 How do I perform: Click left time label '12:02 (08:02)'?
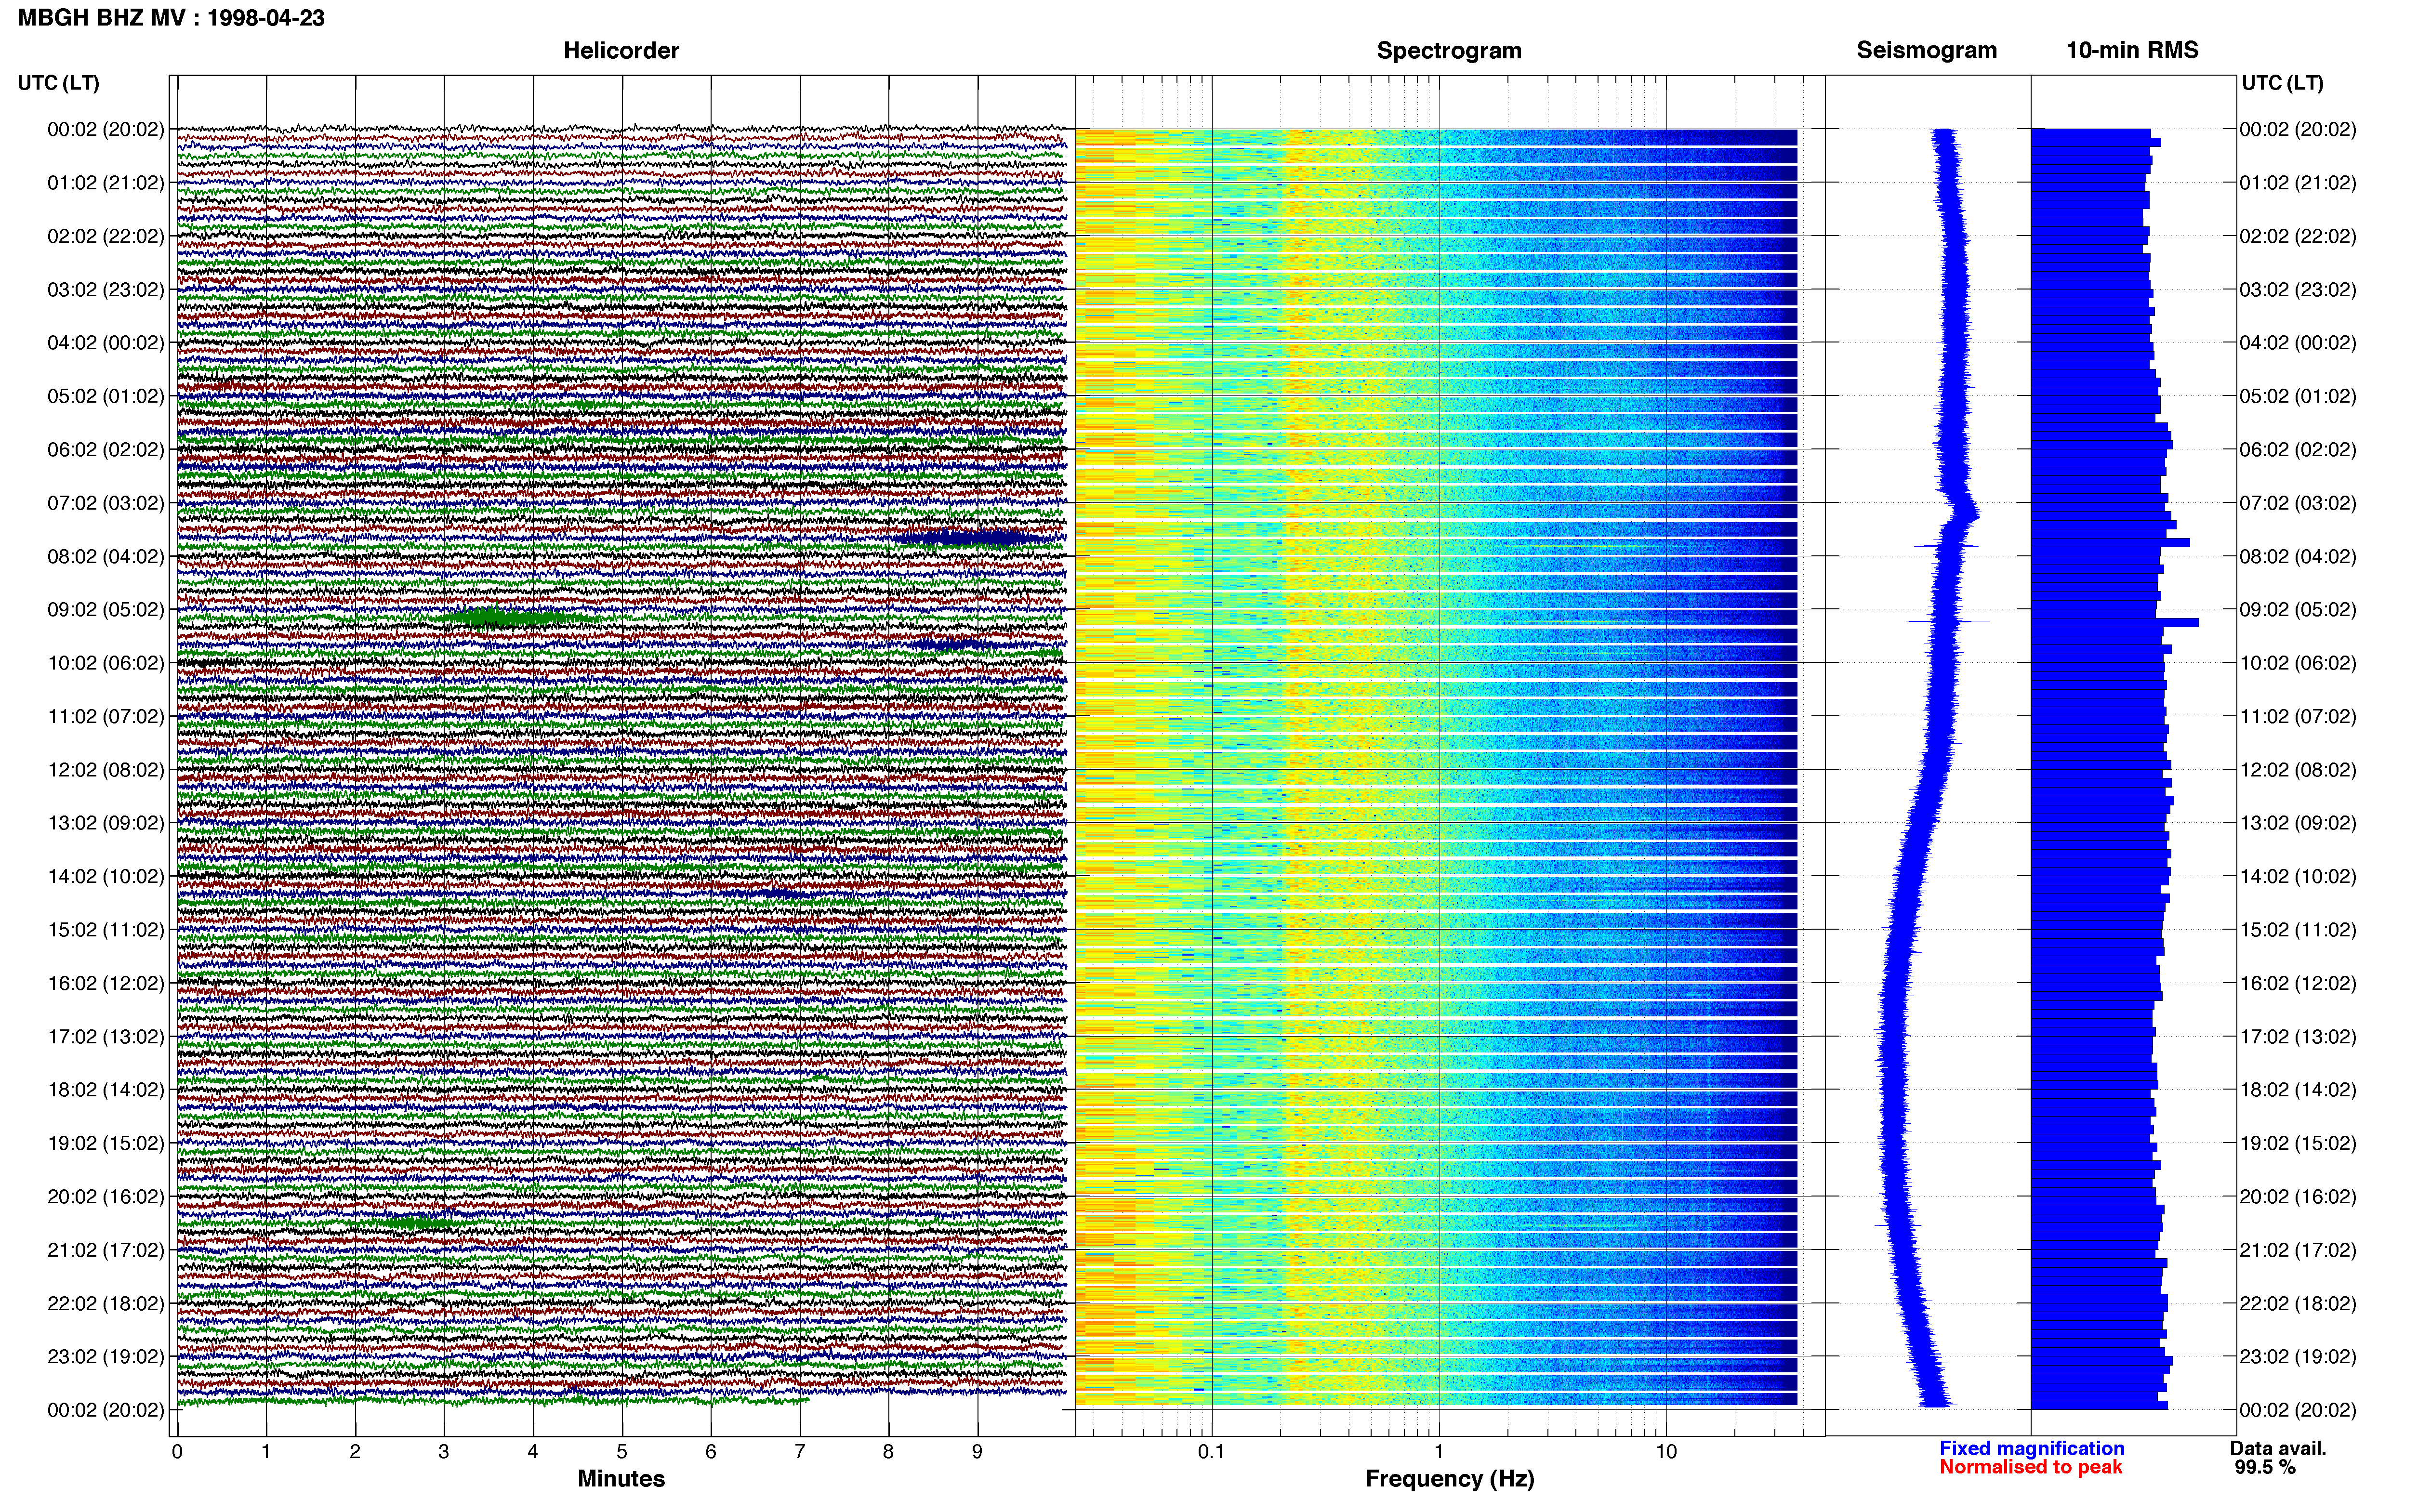click(x=106, y=770)
